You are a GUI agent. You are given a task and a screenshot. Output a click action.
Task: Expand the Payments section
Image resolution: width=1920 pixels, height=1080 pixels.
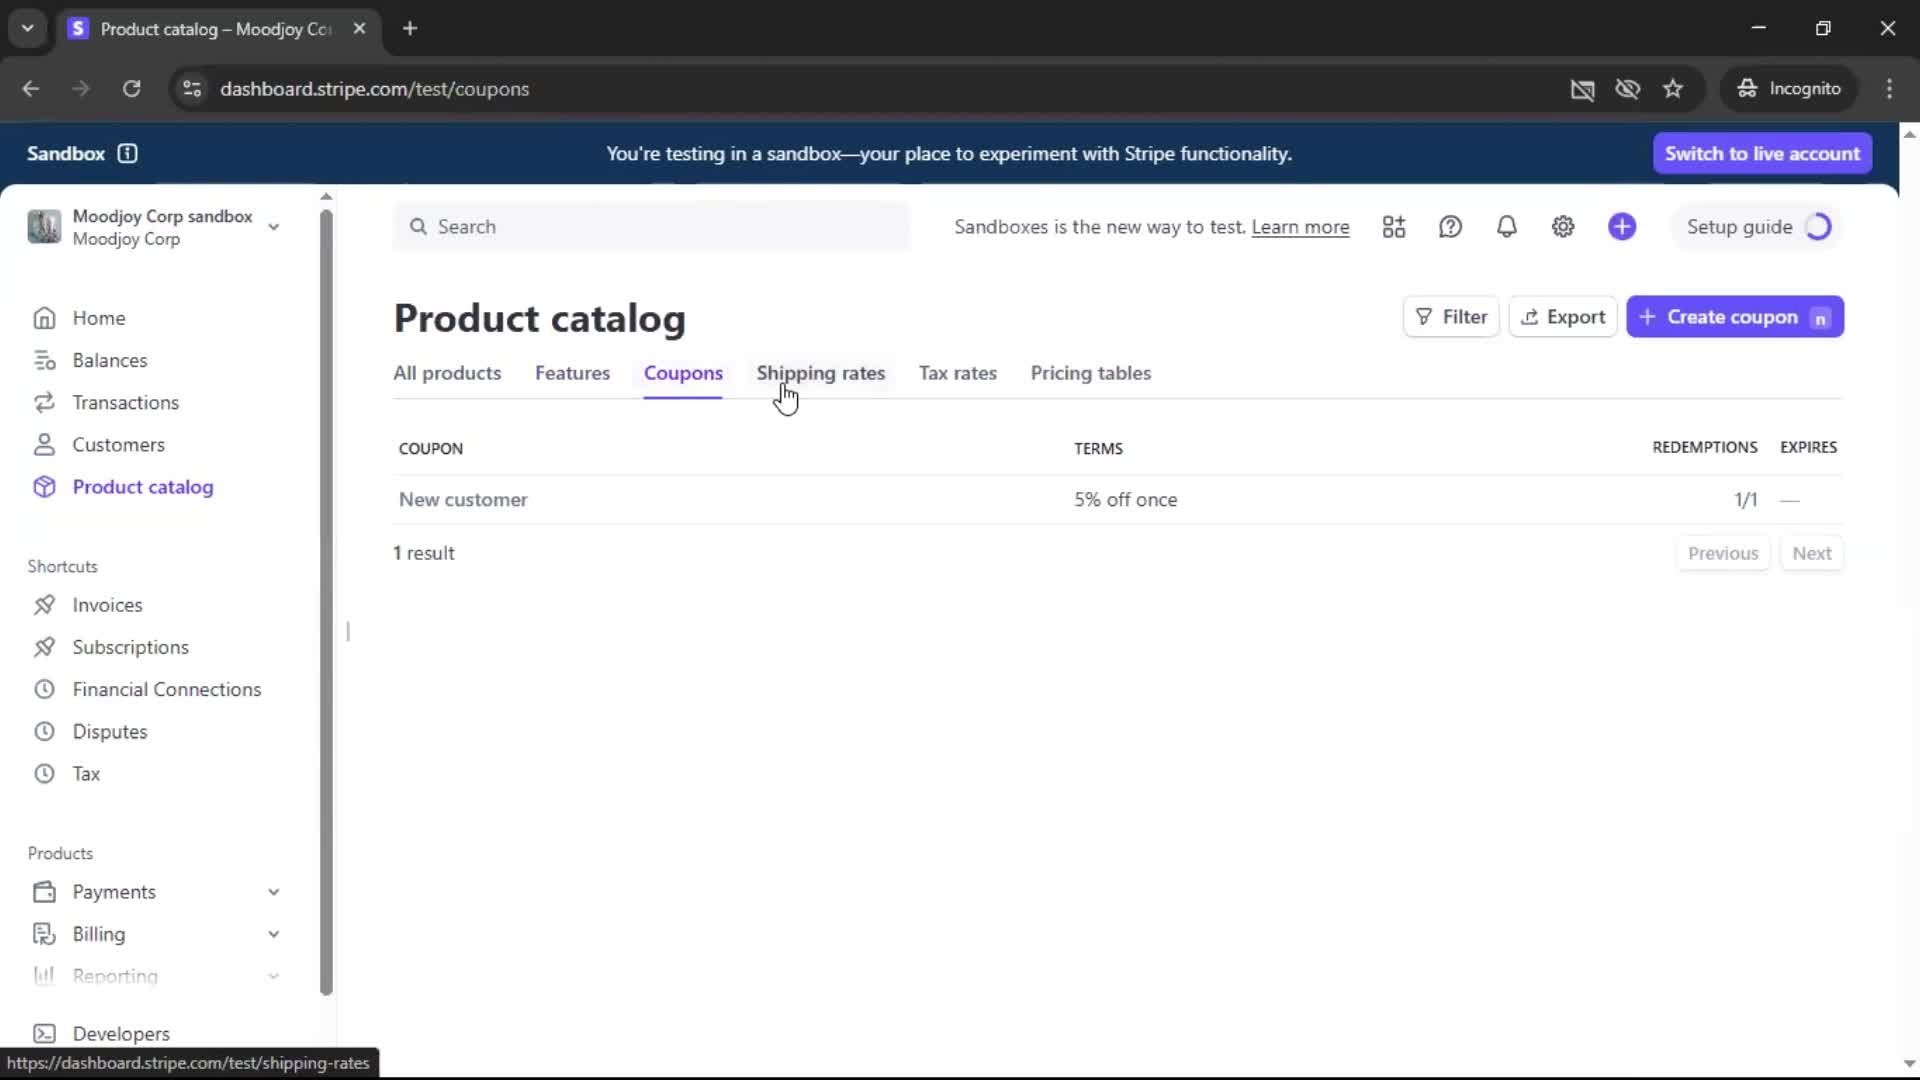point(273,892)
